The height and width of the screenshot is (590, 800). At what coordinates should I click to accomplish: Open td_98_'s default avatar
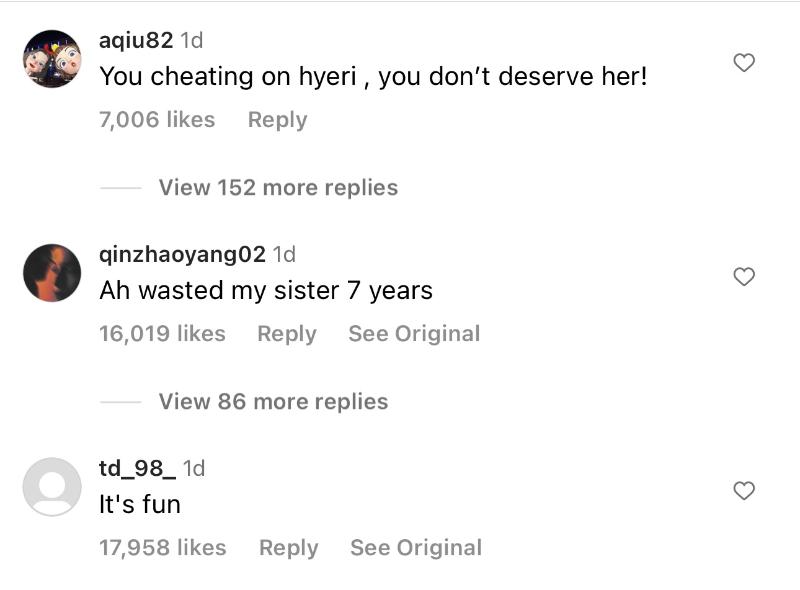tap(52, 487)
